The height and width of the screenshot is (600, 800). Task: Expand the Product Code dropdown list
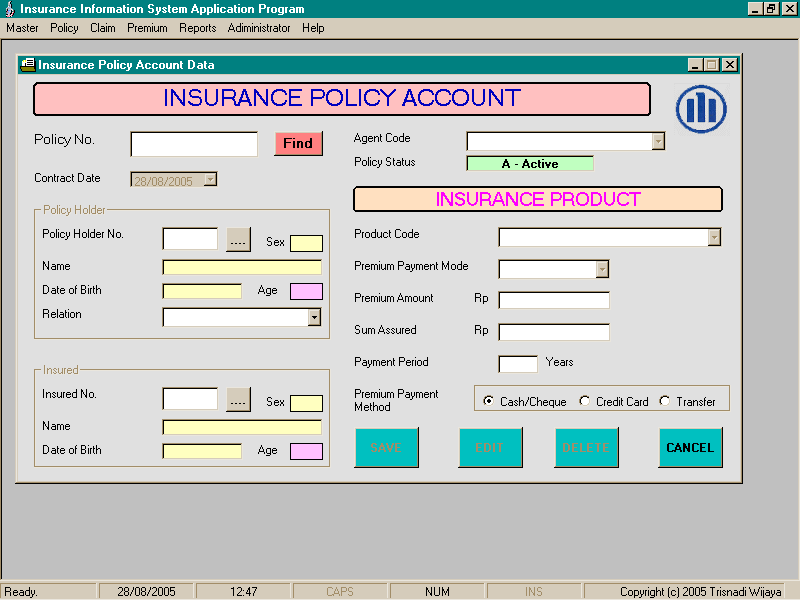point(714,237)
